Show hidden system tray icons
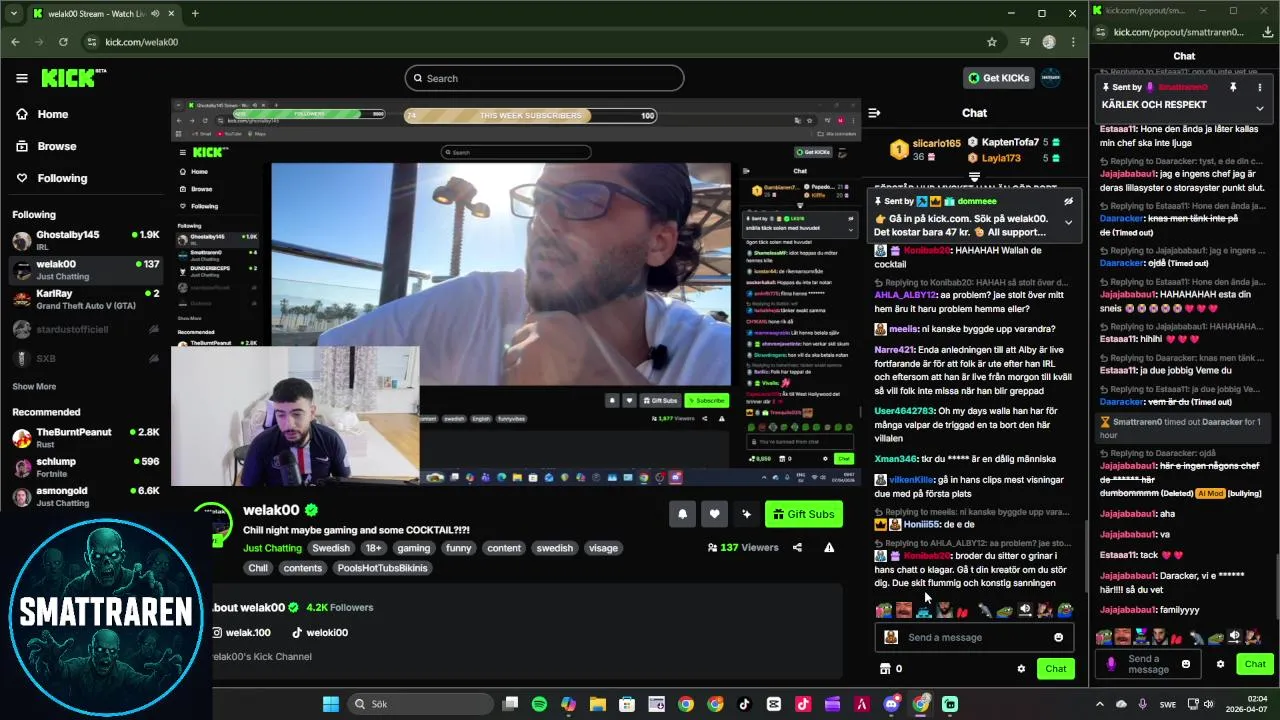This screenshot has width=1280, height=720. point(1099,704)
